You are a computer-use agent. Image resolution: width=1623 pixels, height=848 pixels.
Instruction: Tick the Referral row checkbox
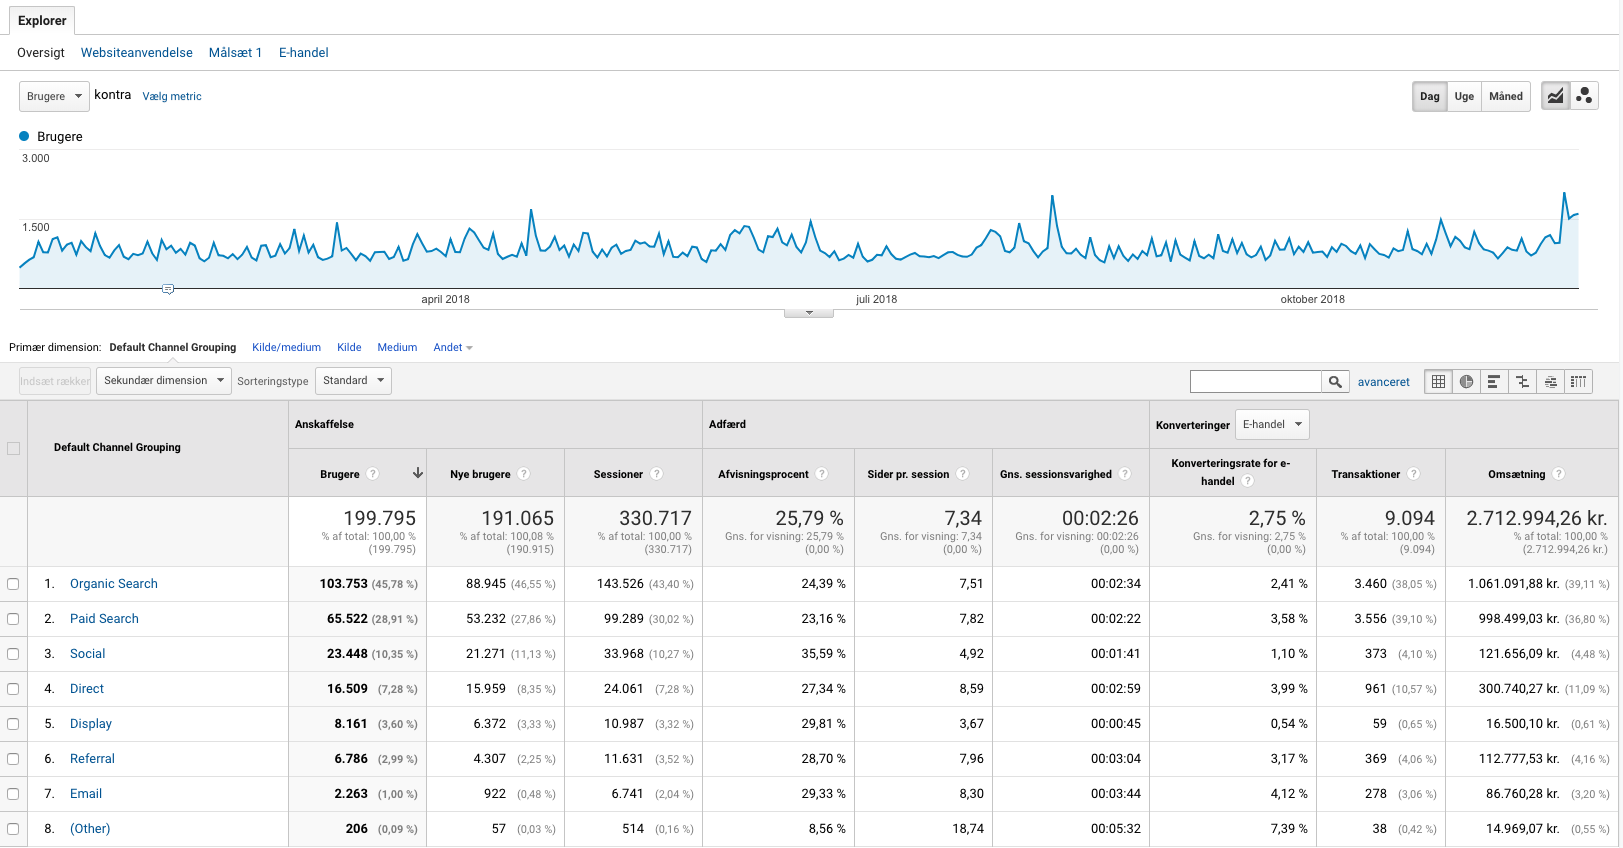(13, 759)
